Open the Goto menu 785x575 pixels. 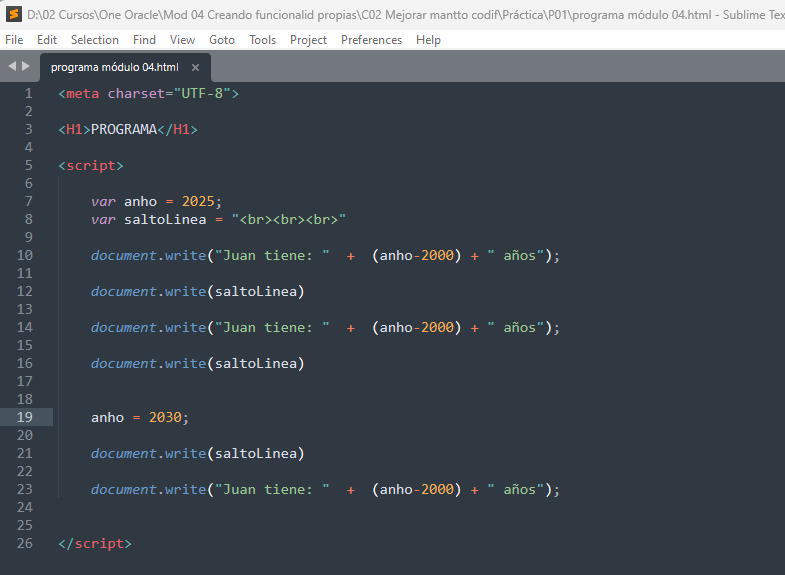[222, 40]
